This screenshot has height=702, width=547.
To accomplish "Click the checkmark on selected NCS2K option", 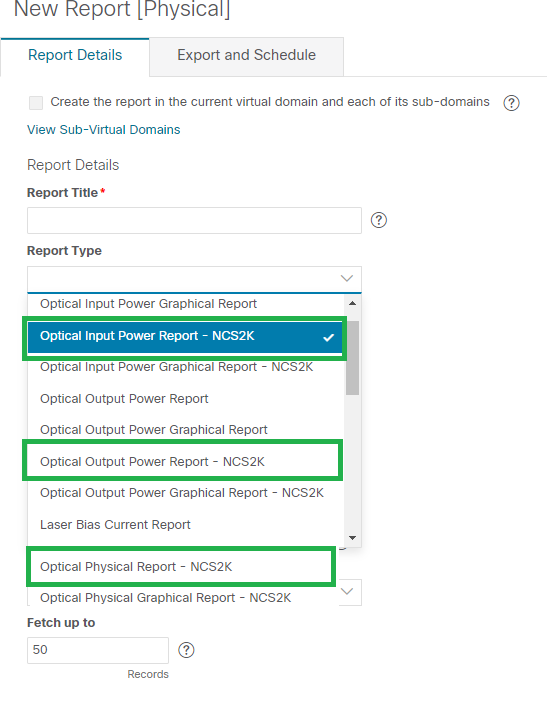I will point(329,338).
